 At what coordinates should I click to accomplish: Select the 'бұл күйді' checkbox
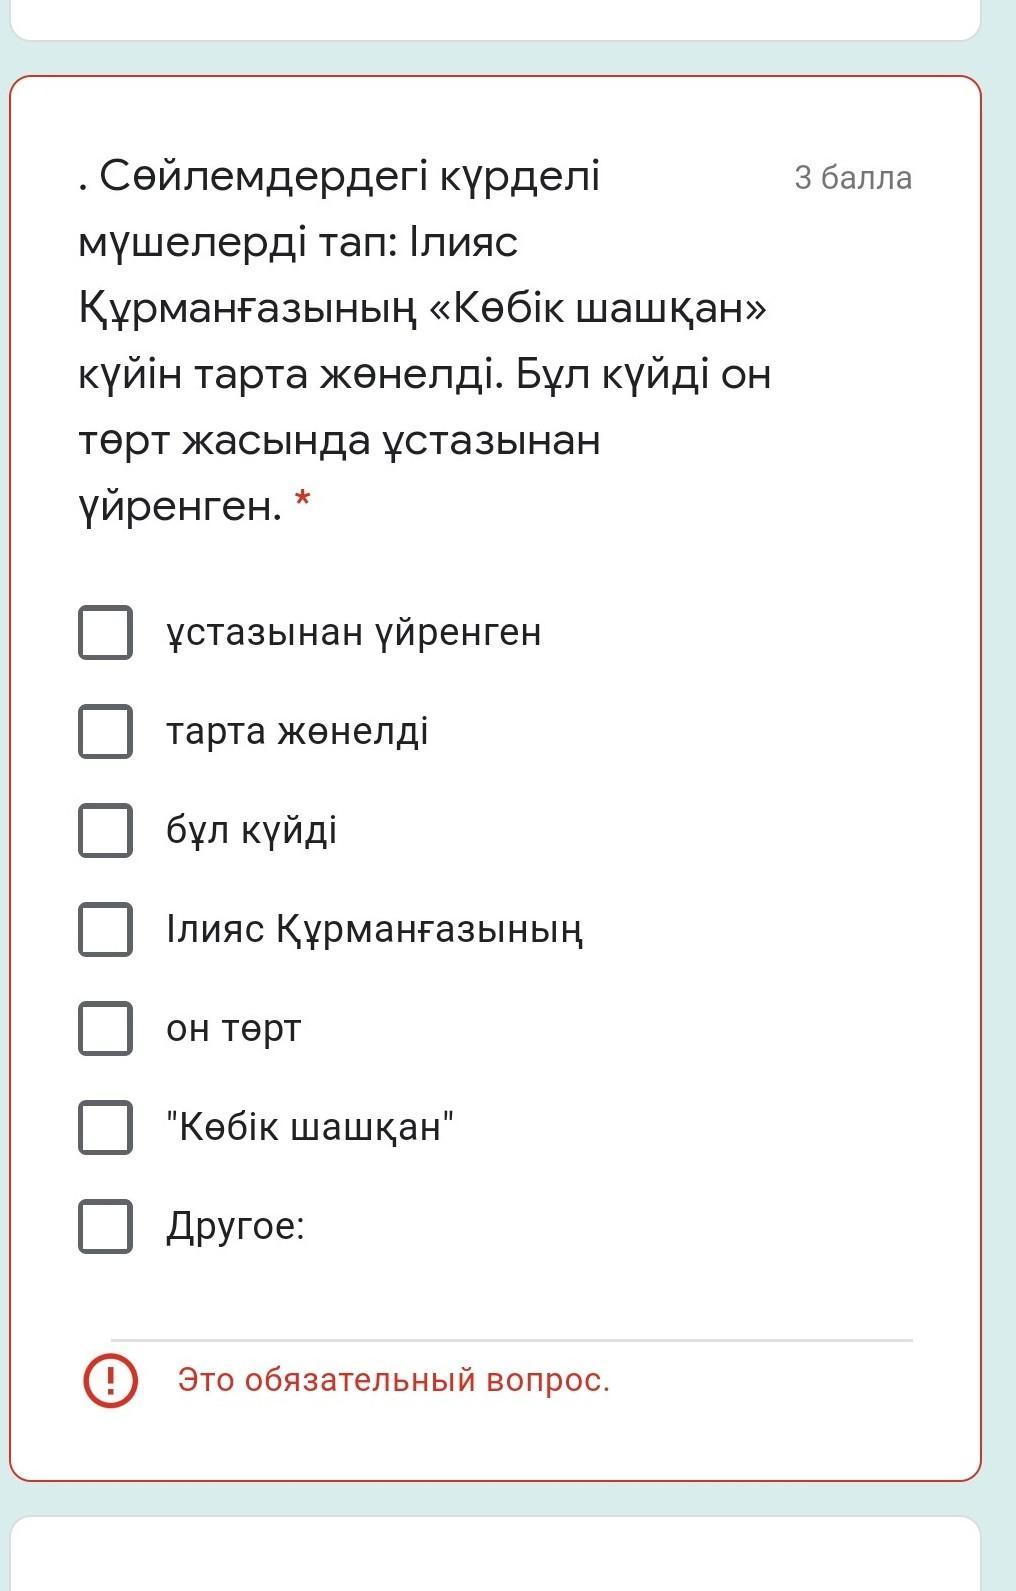pyautogui.click(x=105, y=830)
